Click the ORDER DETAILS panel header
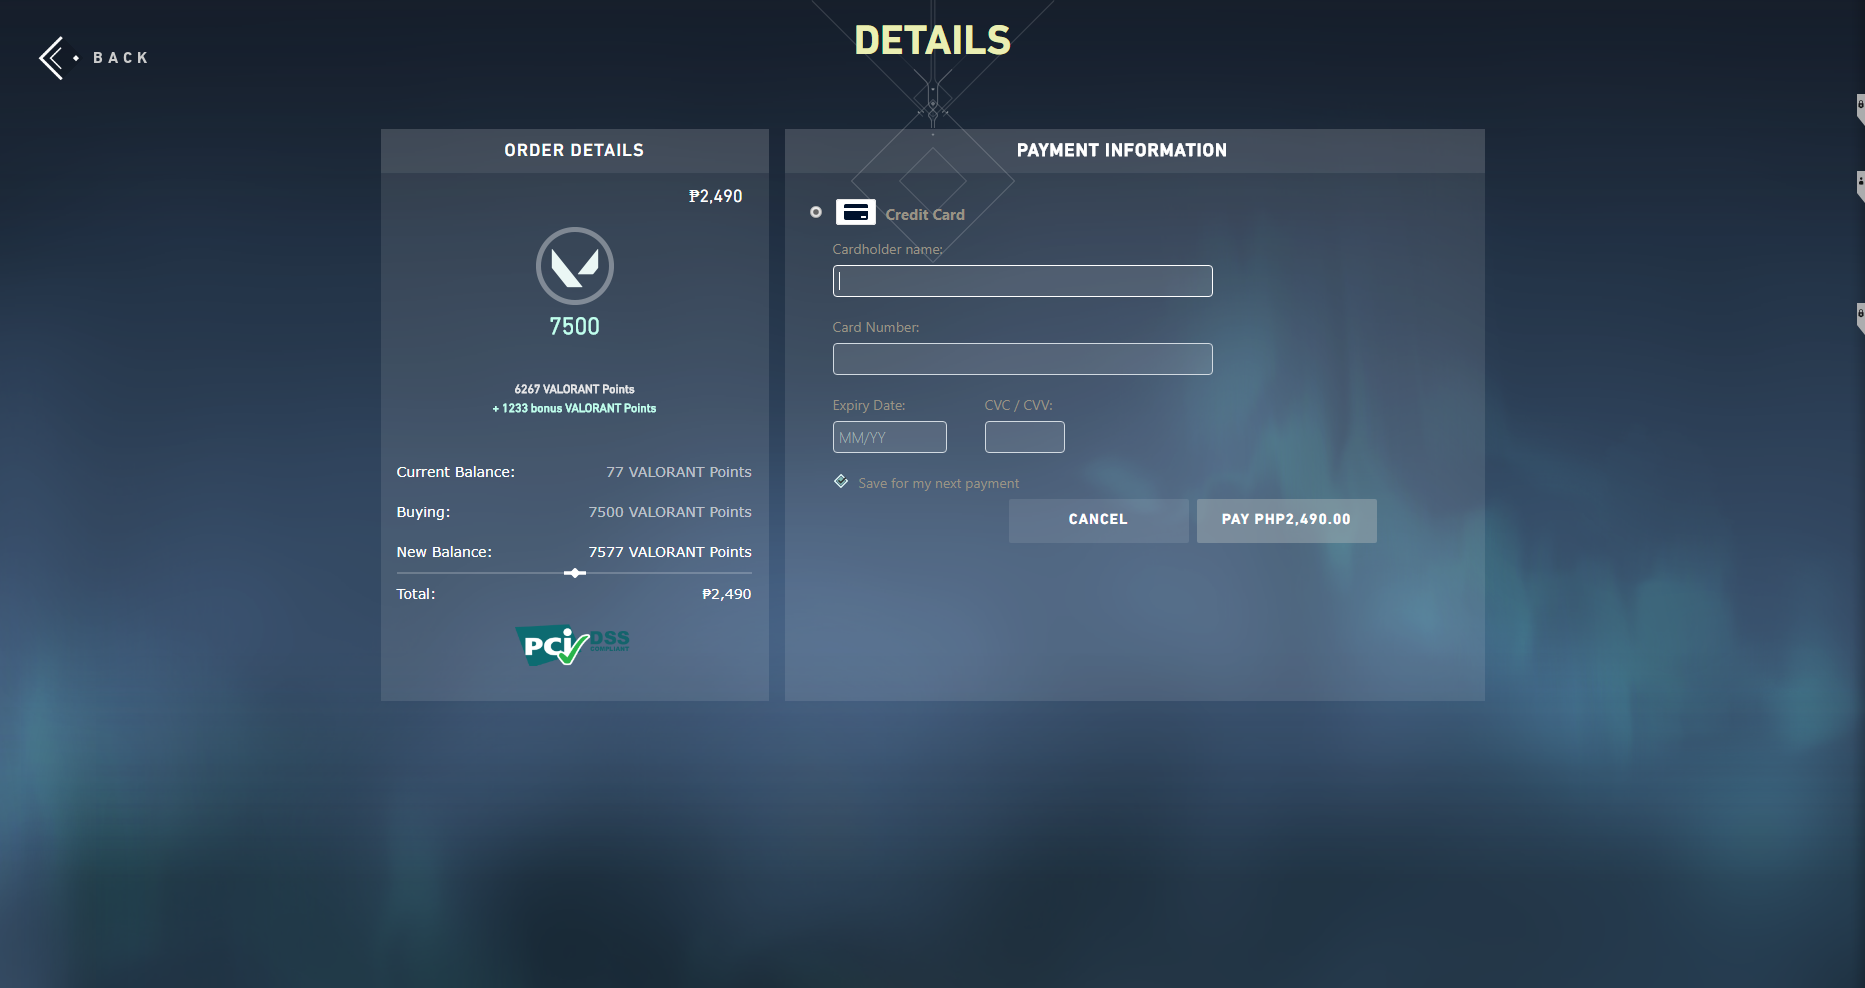 574,150
